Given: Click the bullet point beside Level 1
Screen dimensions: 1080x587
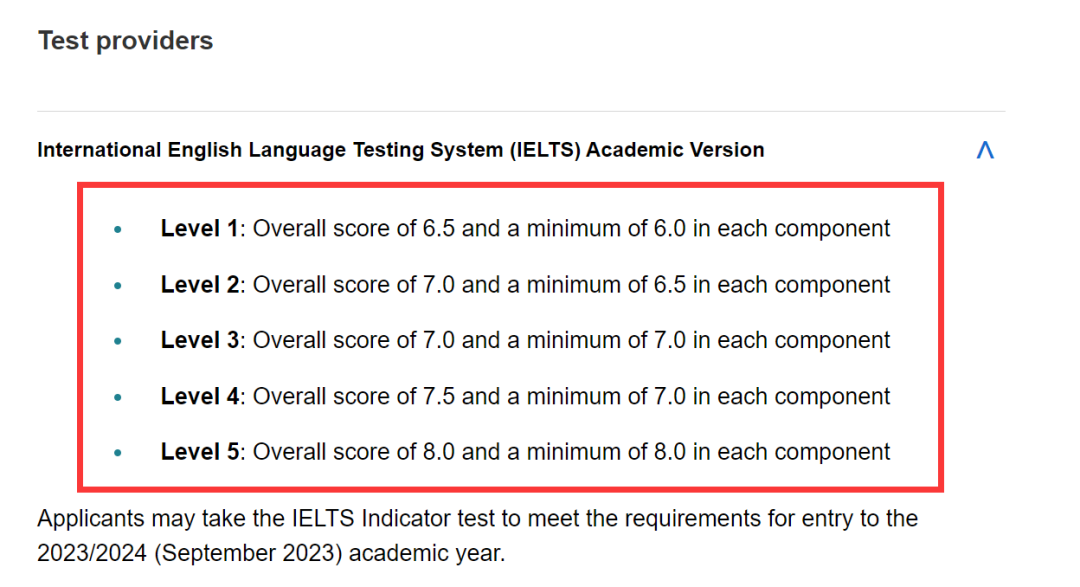Looking at the screenshot, I should click(x=118, y=229).
